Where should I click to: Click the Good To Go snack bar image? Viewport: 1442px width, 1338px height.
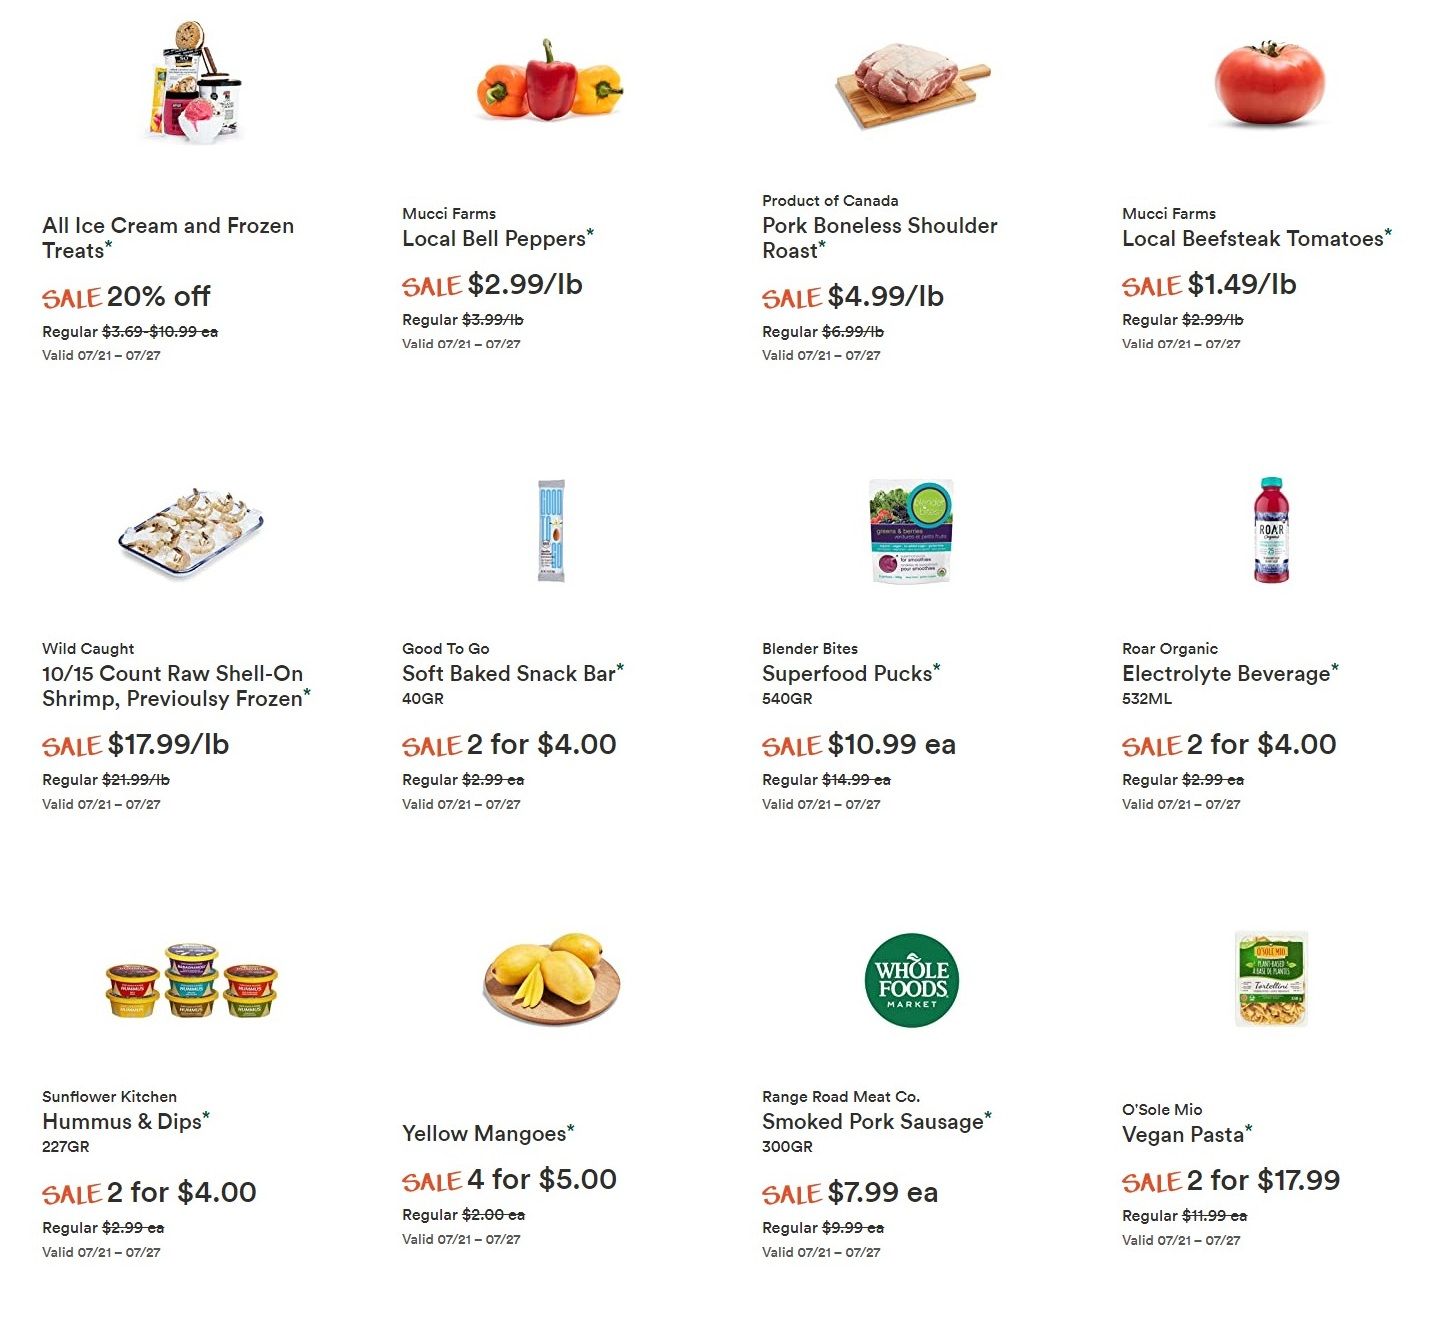[551, 531]
